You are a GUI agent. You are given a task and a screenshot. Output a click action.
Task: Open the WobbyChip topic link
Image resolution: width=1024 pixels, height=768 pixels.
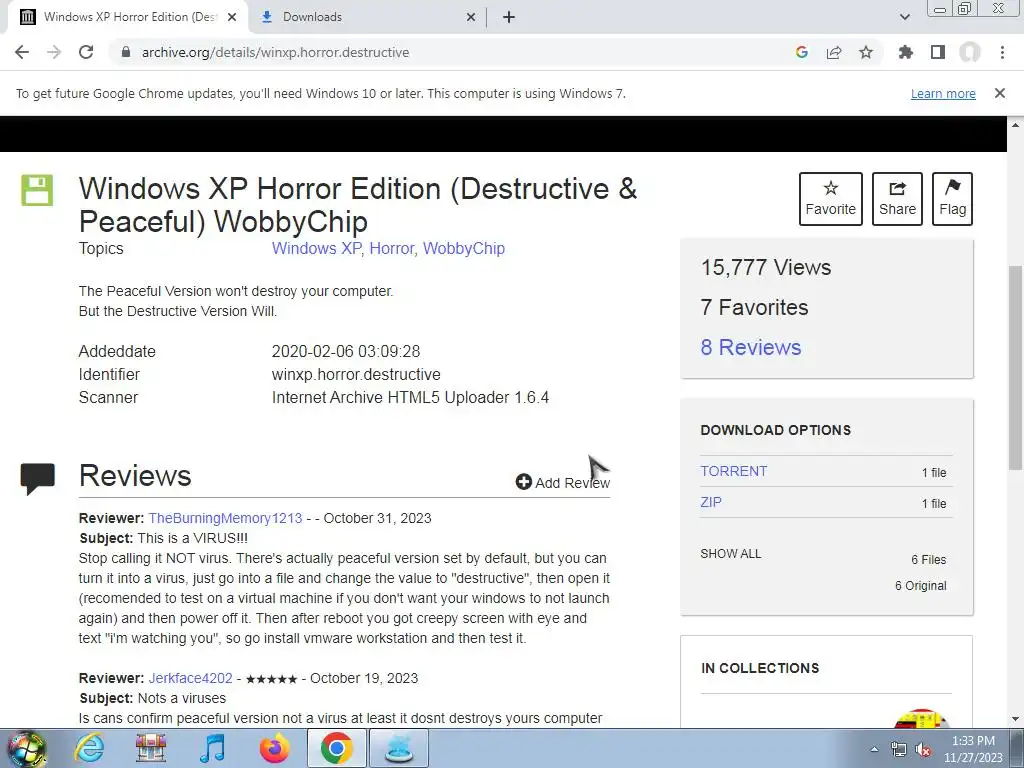(464, 248)
